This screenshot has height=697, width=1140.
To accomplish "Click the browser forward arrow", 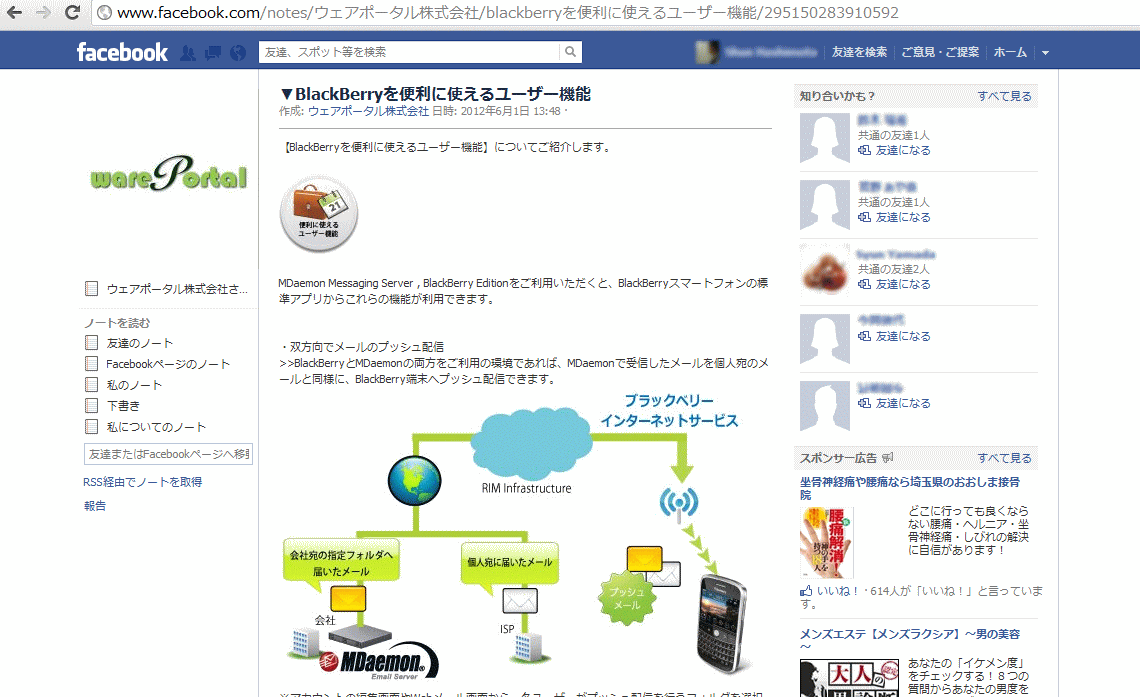I will tap(44, 12).
